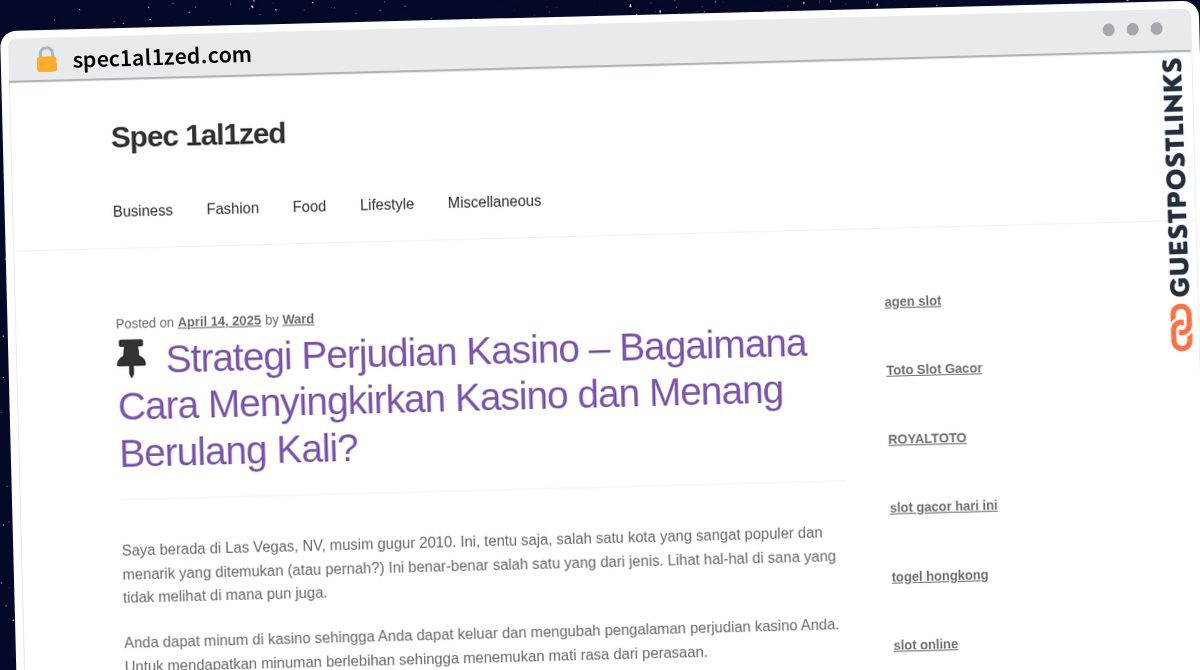
Task: Open the Toto Slot Gacor link
Action: (x=934, y=369)
